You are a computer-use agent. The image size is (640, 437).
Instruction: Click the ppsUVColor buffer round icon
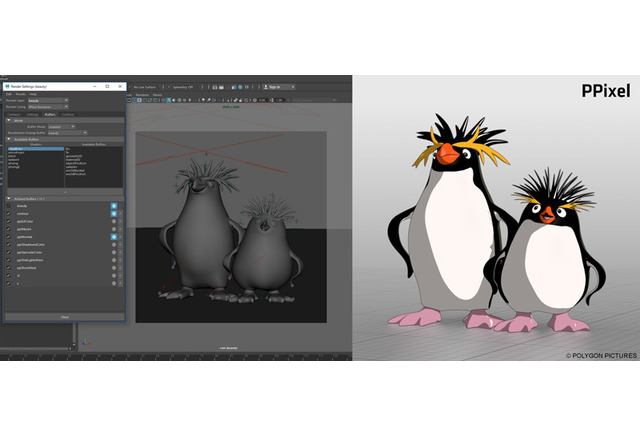tap(114, 222)
